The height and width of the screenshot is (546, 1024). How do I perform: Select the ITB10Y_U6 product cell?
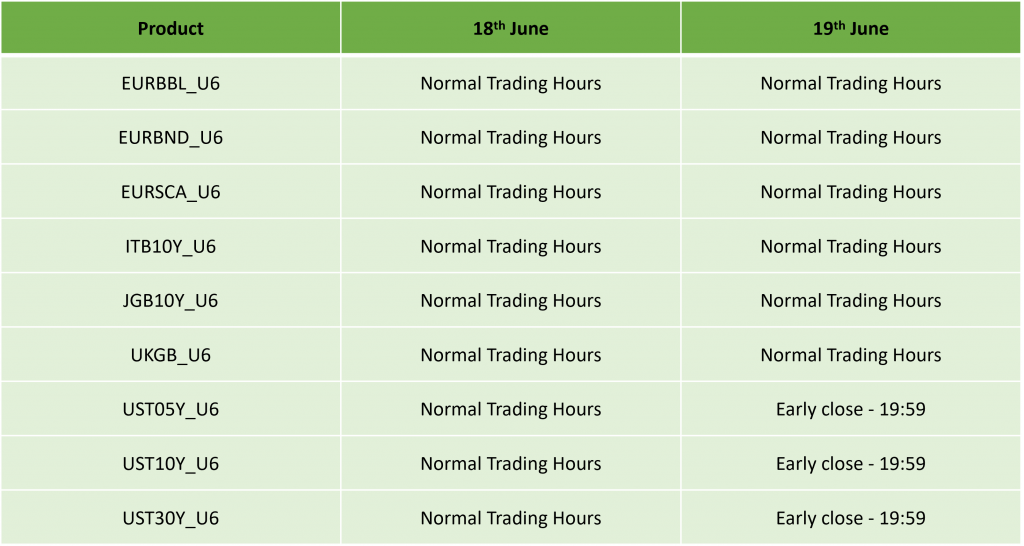[x=170, y=246]
